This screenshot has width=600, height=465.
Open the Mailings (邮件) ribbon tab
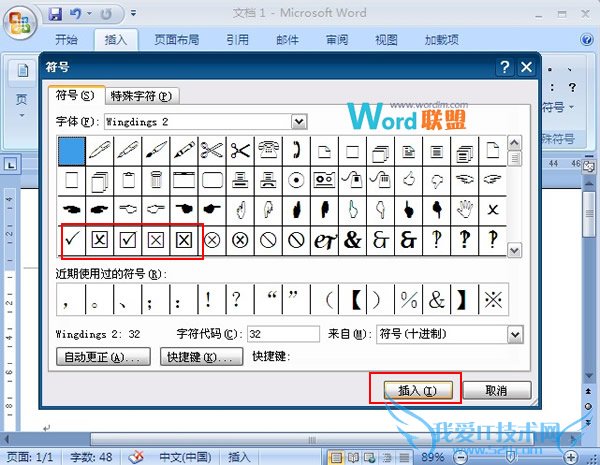click(287, 40)
